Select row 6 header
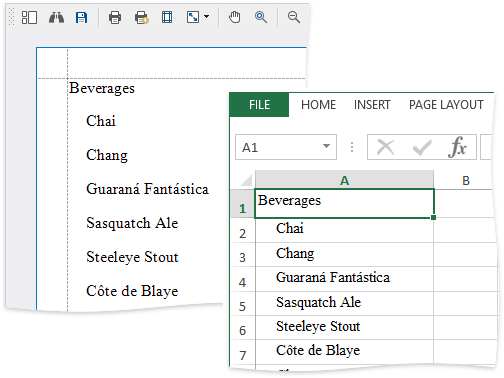 point(243,328)
